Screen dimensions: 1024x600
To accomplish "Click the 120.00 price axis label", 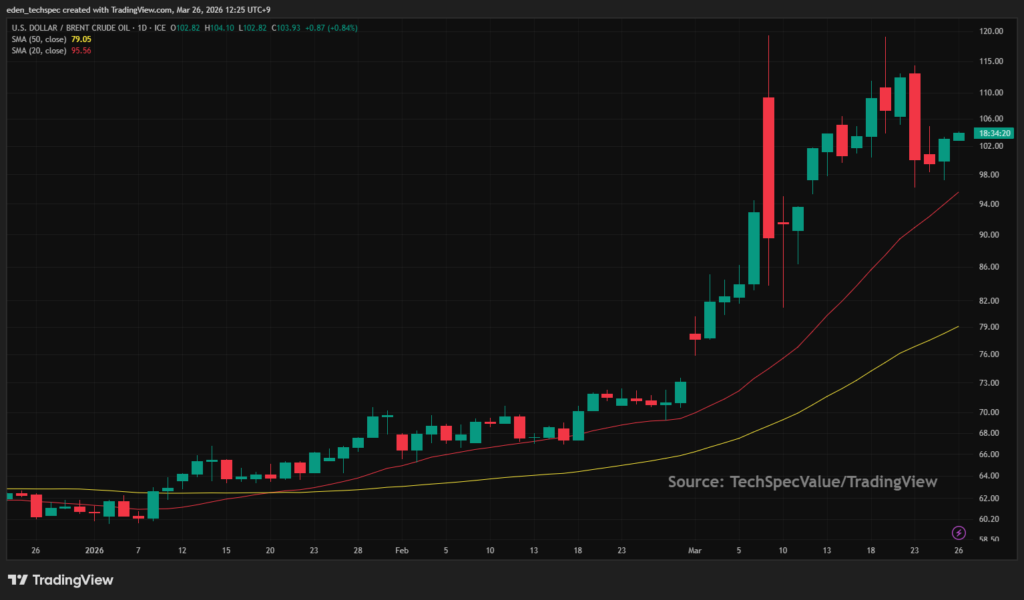I will tap(993, 31).
